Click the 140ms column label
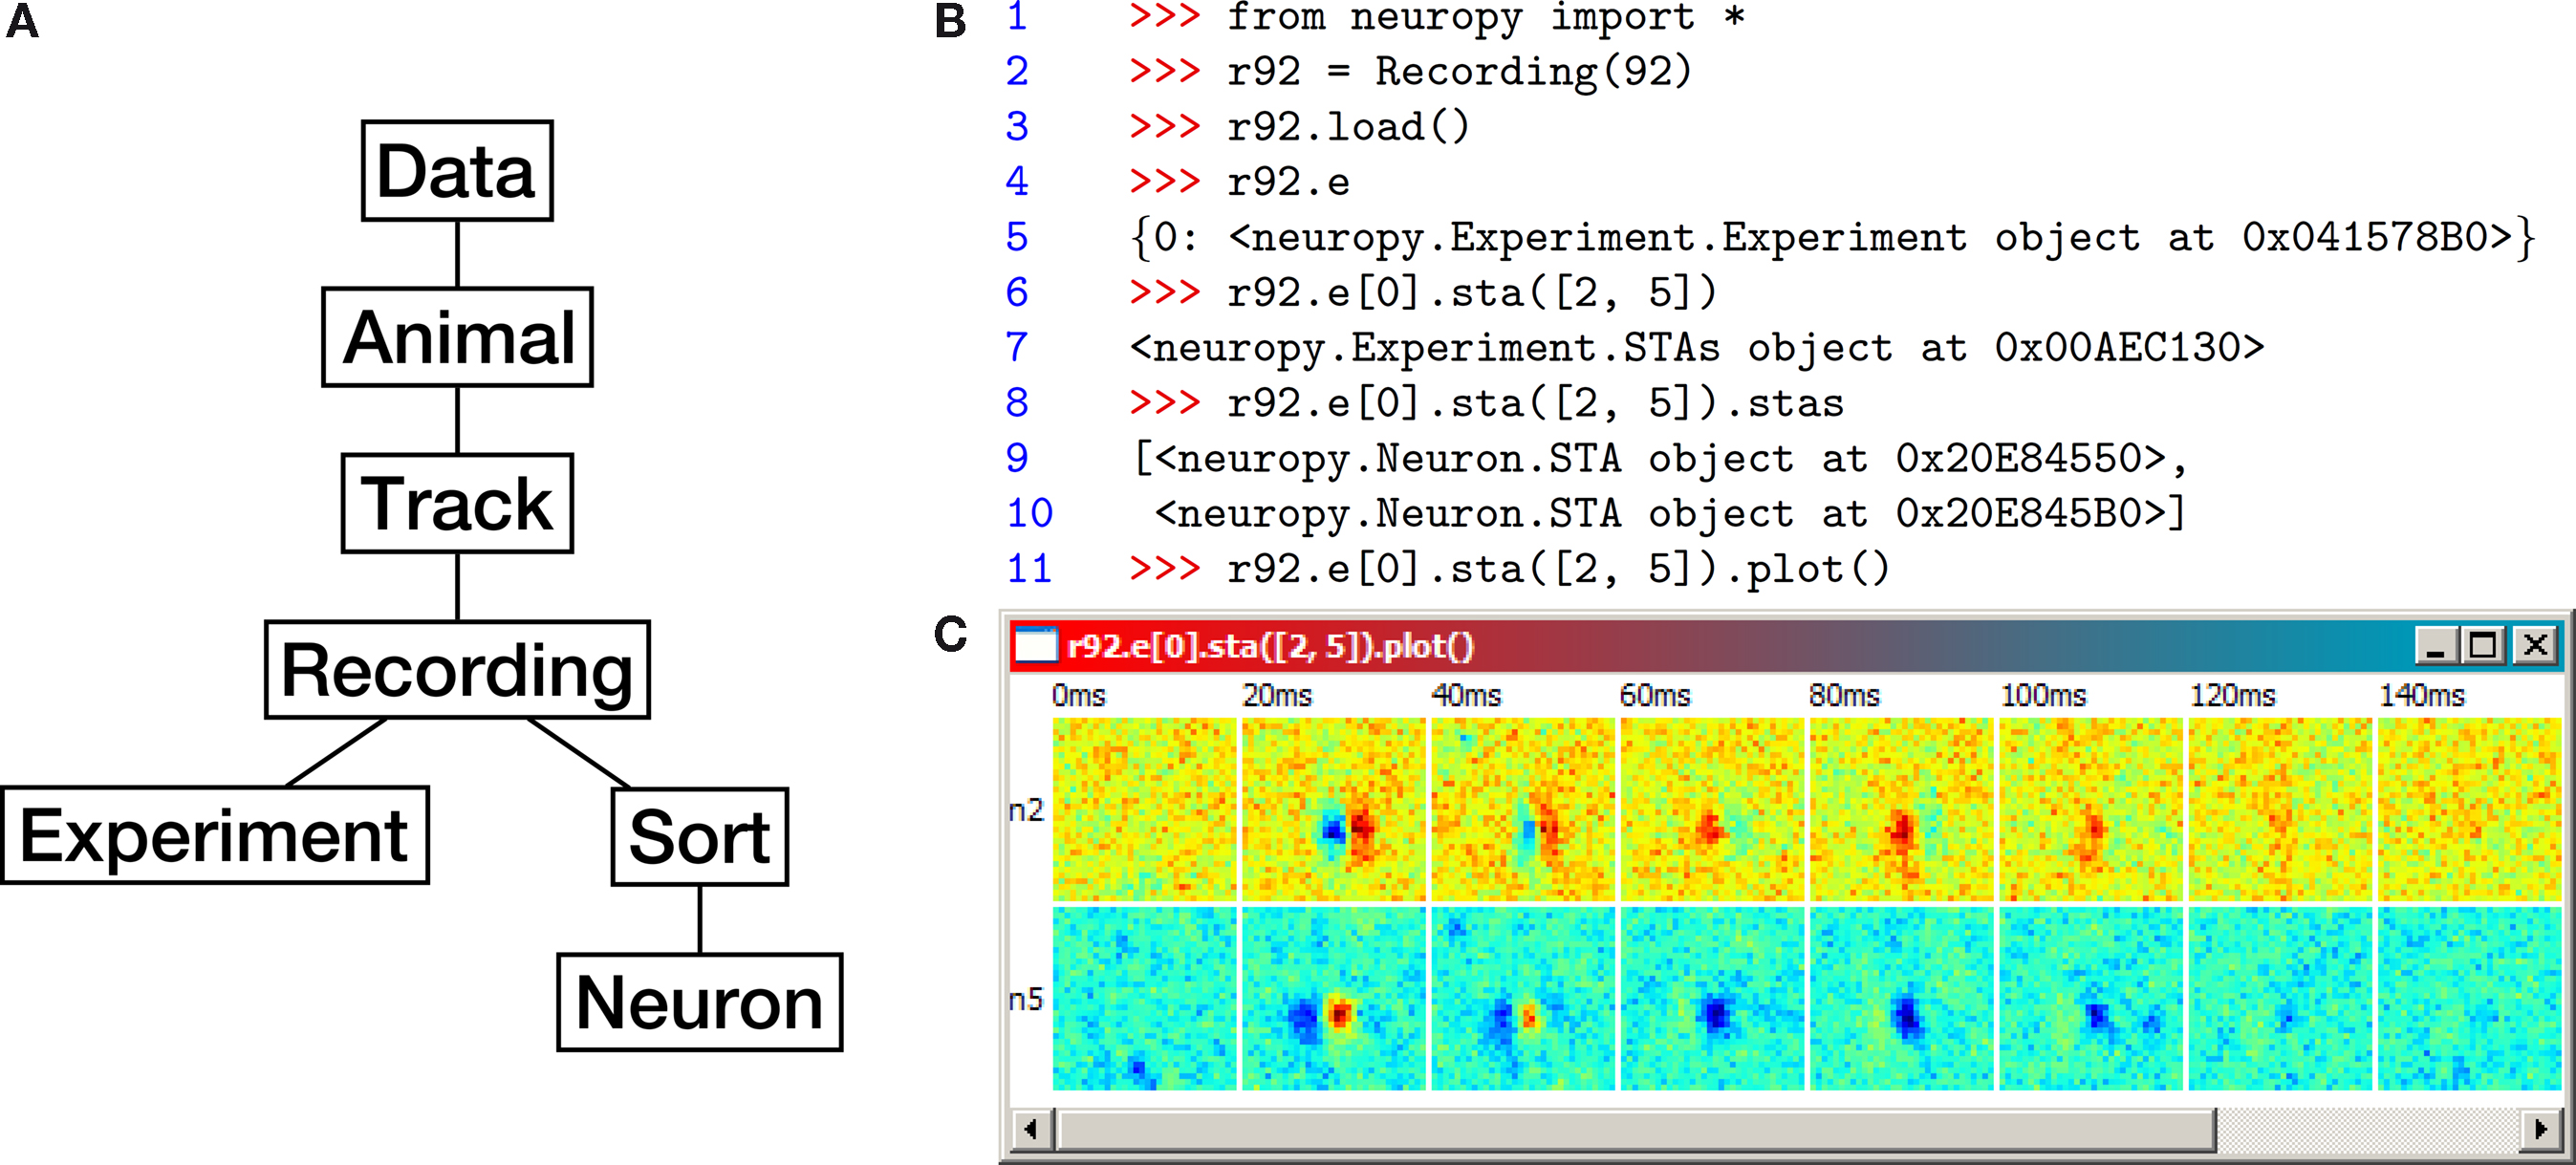Viewport: 2576px width, 1165px height. (2421, 695)
